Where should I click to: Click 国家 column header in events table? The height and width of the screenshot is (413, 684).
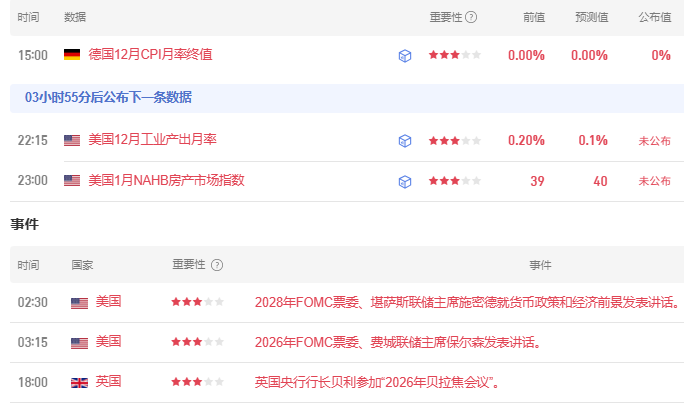pyautogui.click(x=82, y=265)
